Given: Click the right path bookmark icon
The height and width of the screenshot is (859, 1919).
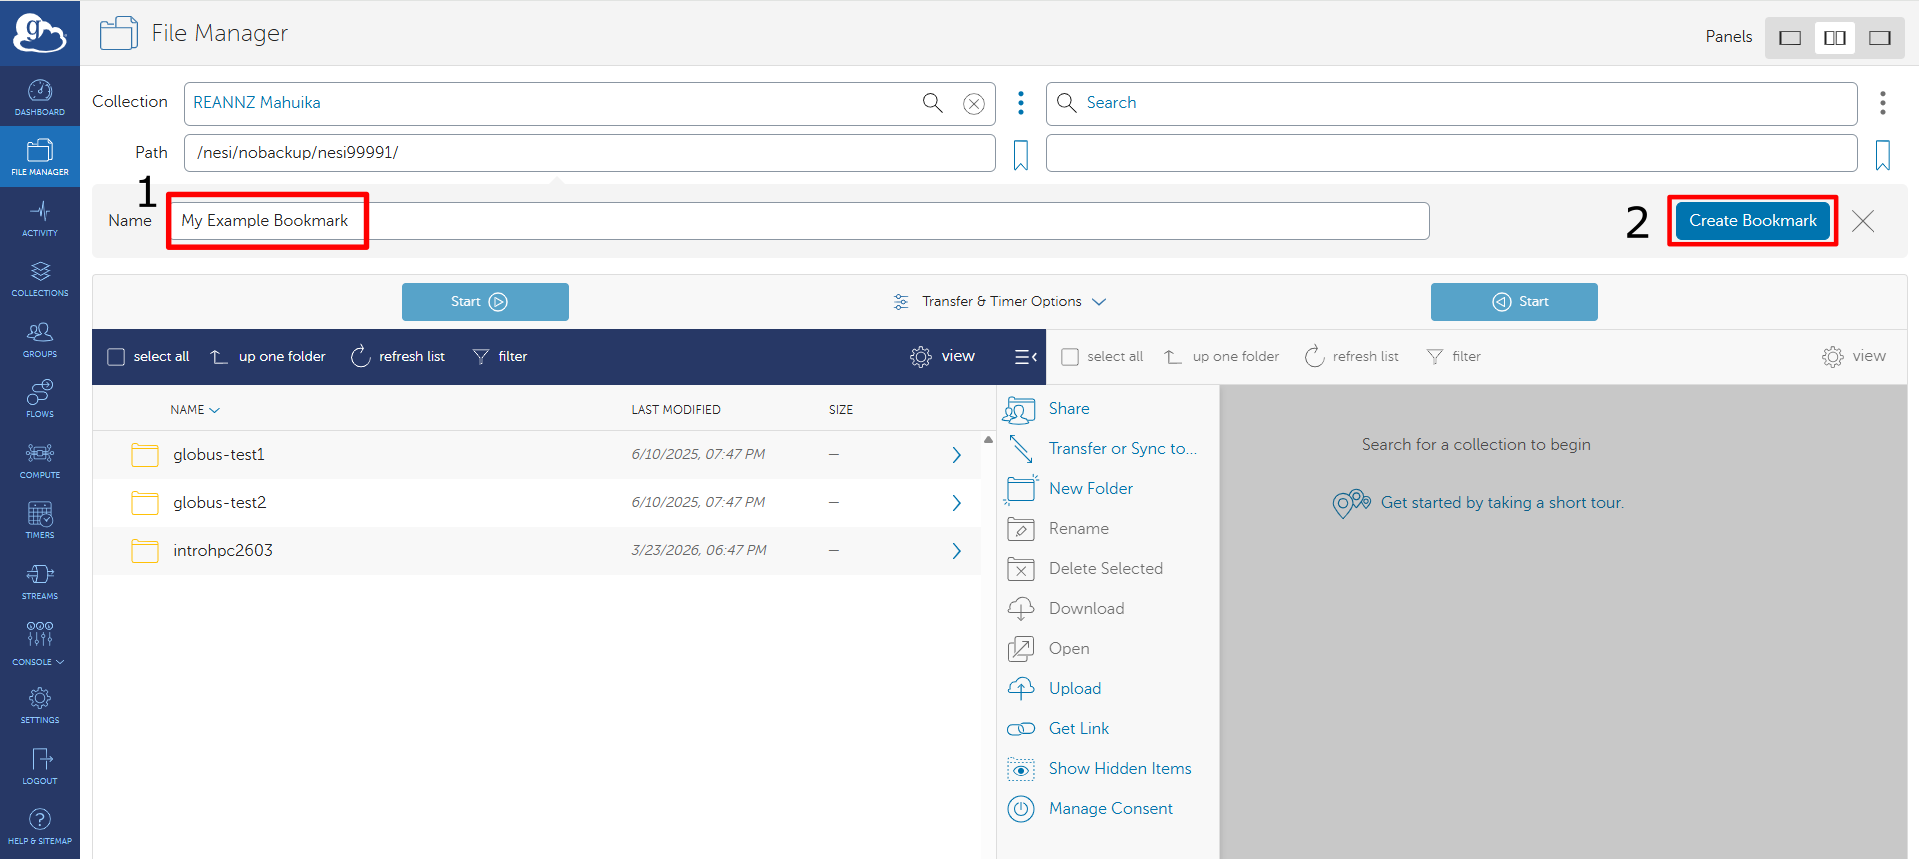Looking at the screenshot, I should point(1882,155).
